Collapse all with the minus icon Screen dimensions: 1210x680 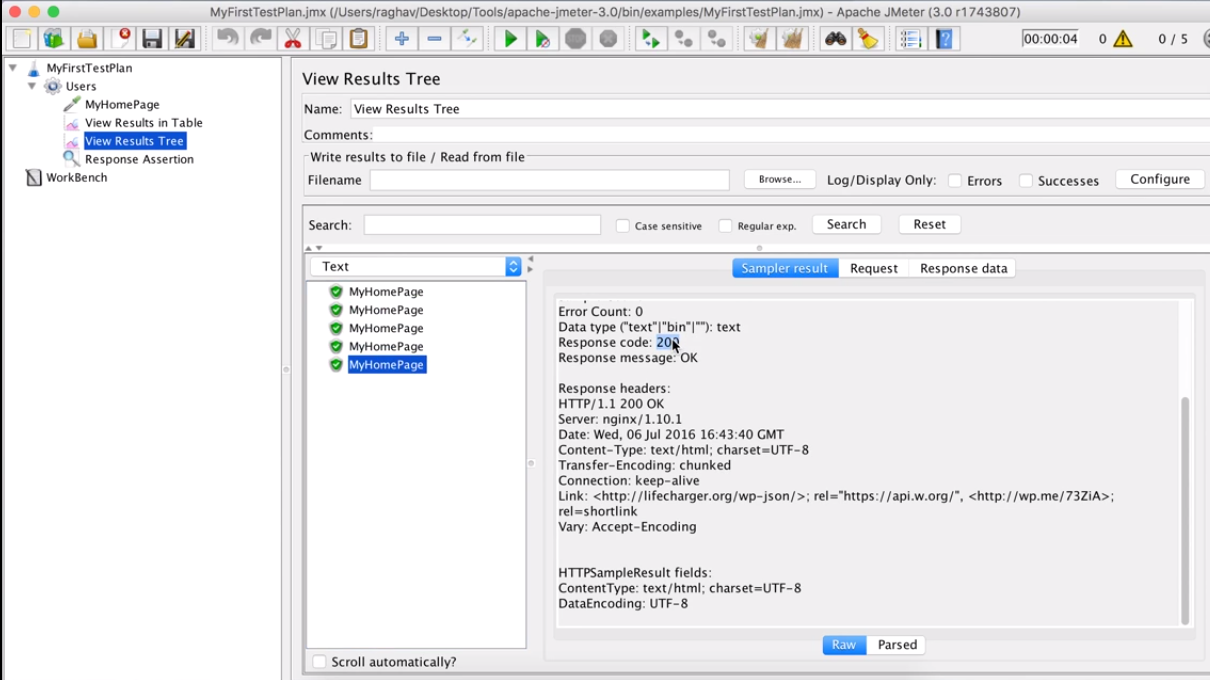click(x=434, y=39)
